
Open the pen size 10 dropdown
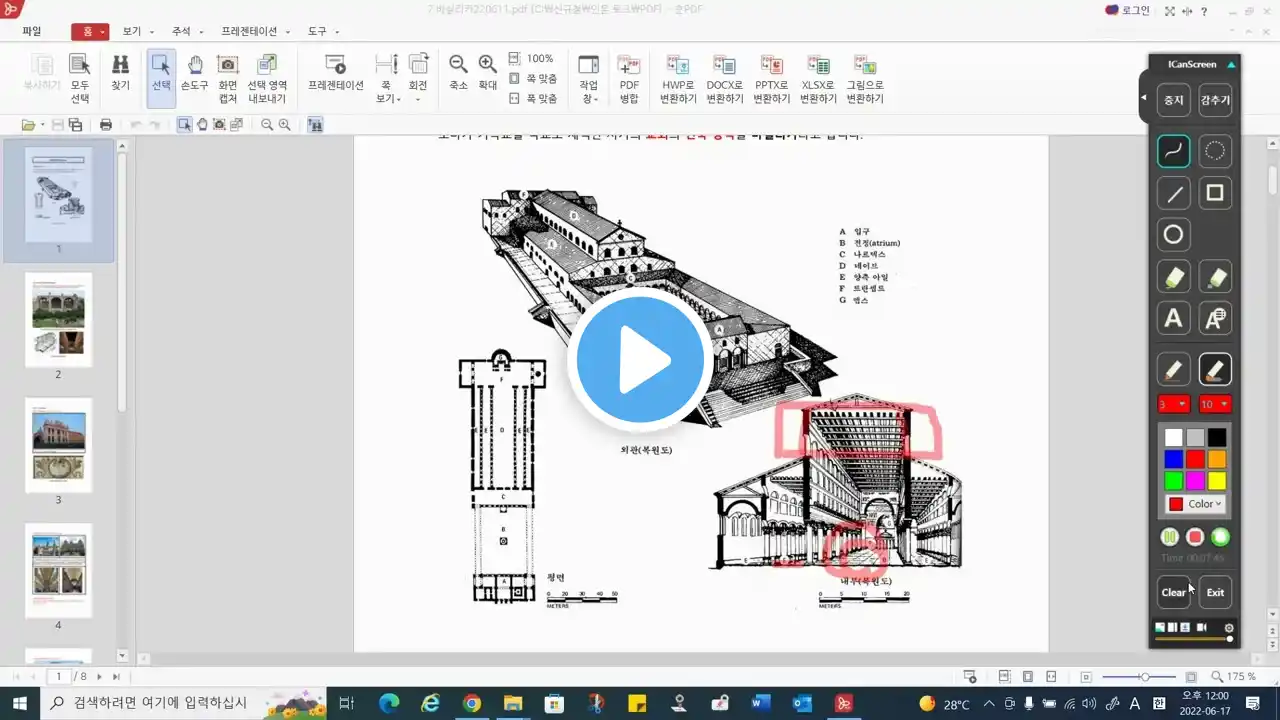[x=1215, y=404]
